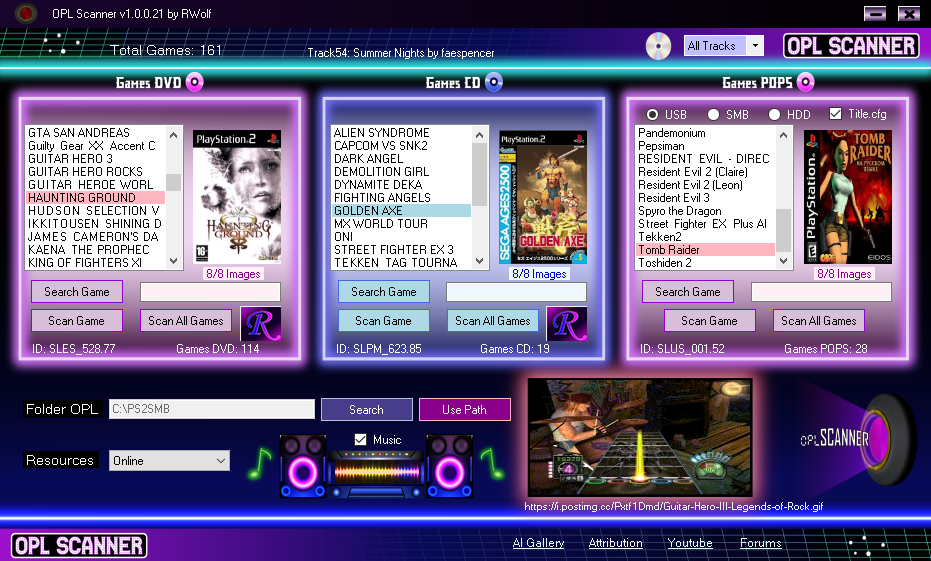Click Scan All Games in CD panel
The height and width of the screenshot is (561, 931).
(x=493, y=321)
